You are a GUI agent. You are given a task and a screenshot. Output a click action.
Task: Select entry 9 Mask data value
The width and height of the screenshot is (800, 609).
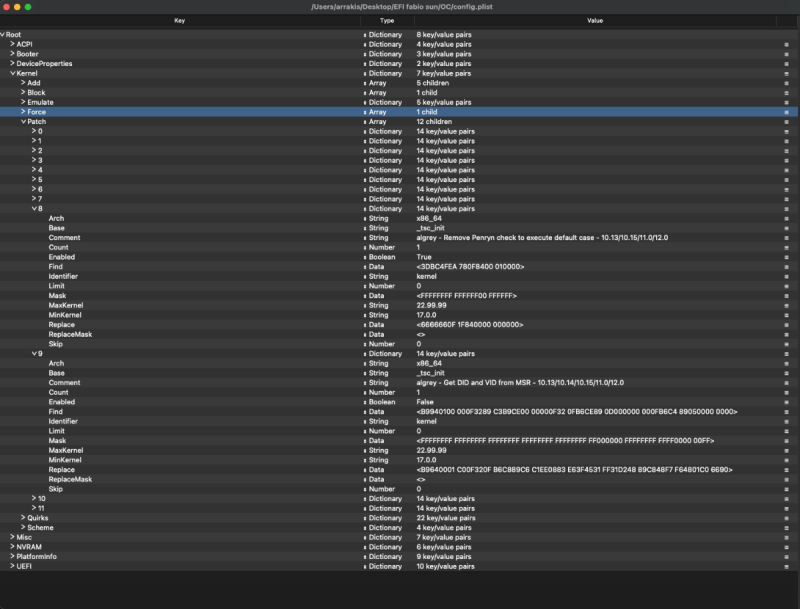565,441
